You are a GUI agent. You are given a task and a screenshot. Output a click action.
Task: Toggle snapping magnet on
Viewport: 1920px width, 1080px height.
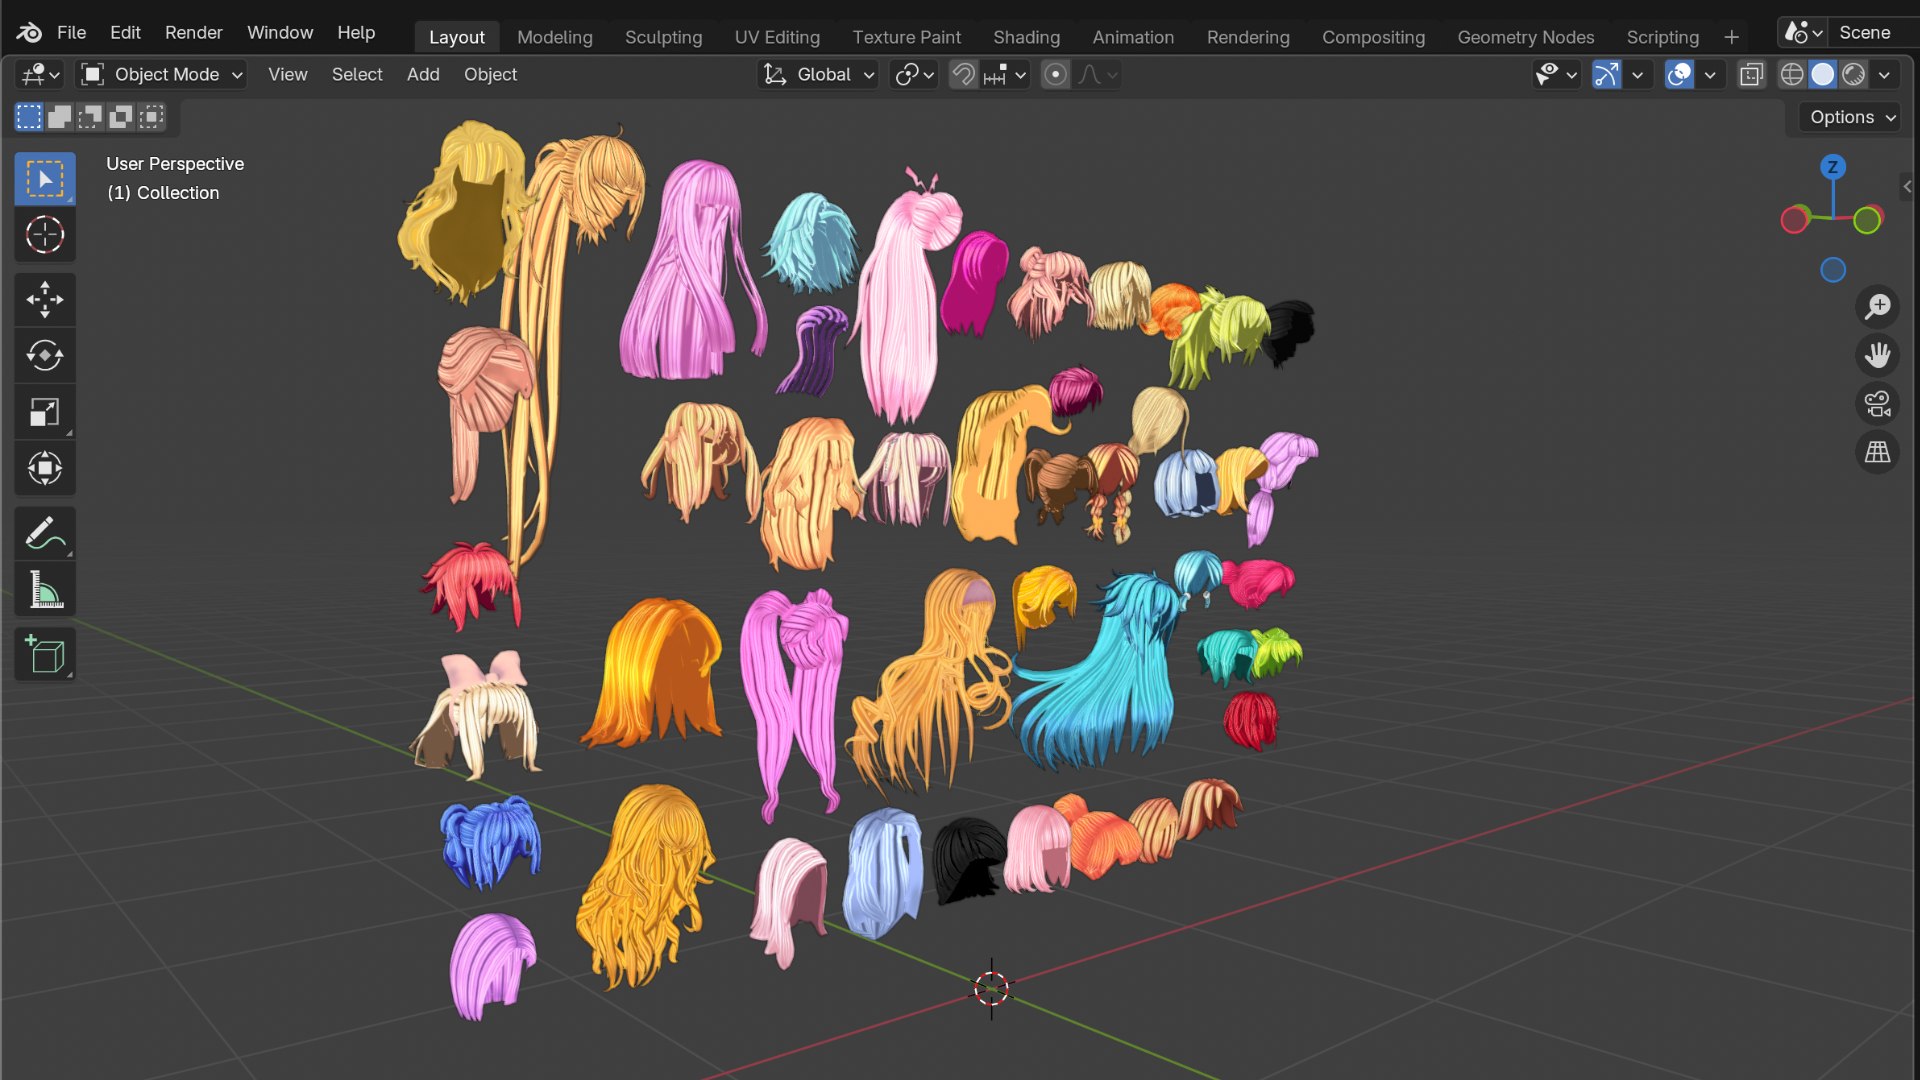[x=963, y=74]
